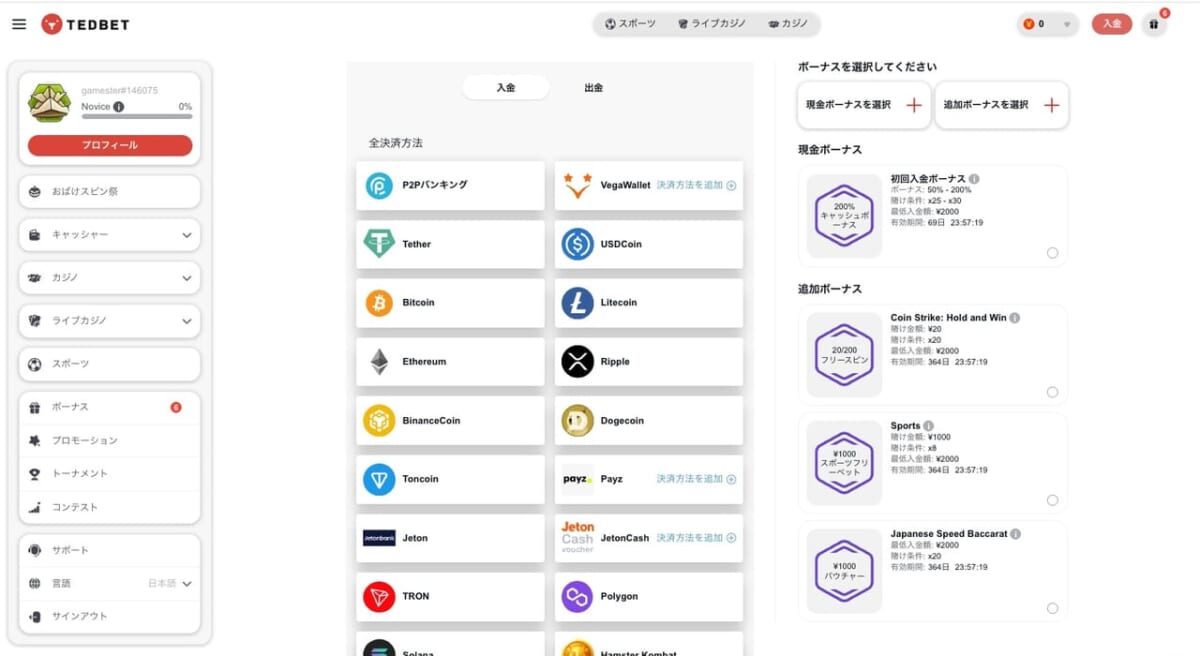Choose the Toncoin icon

(x=379, y=480)
